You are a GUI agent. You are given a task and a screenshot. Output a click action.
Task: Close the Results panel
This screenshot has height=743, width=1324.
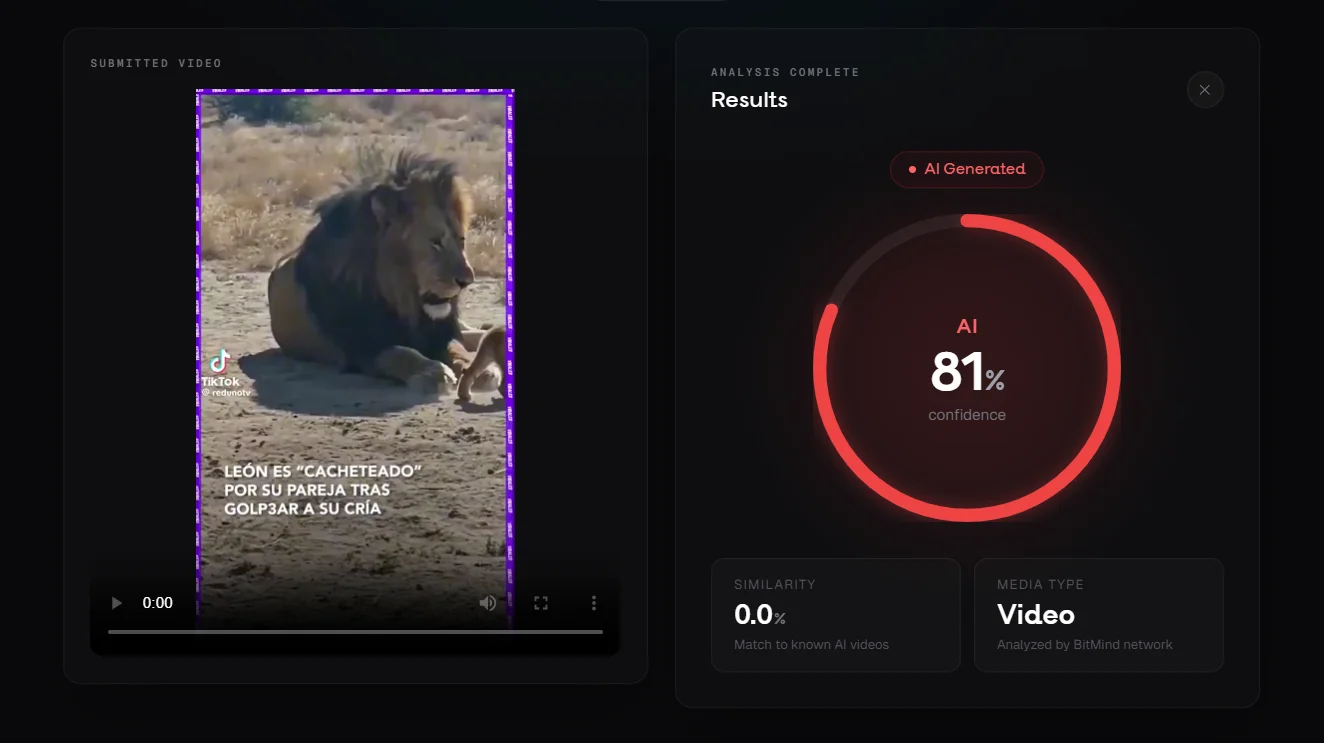point(1205,90)
